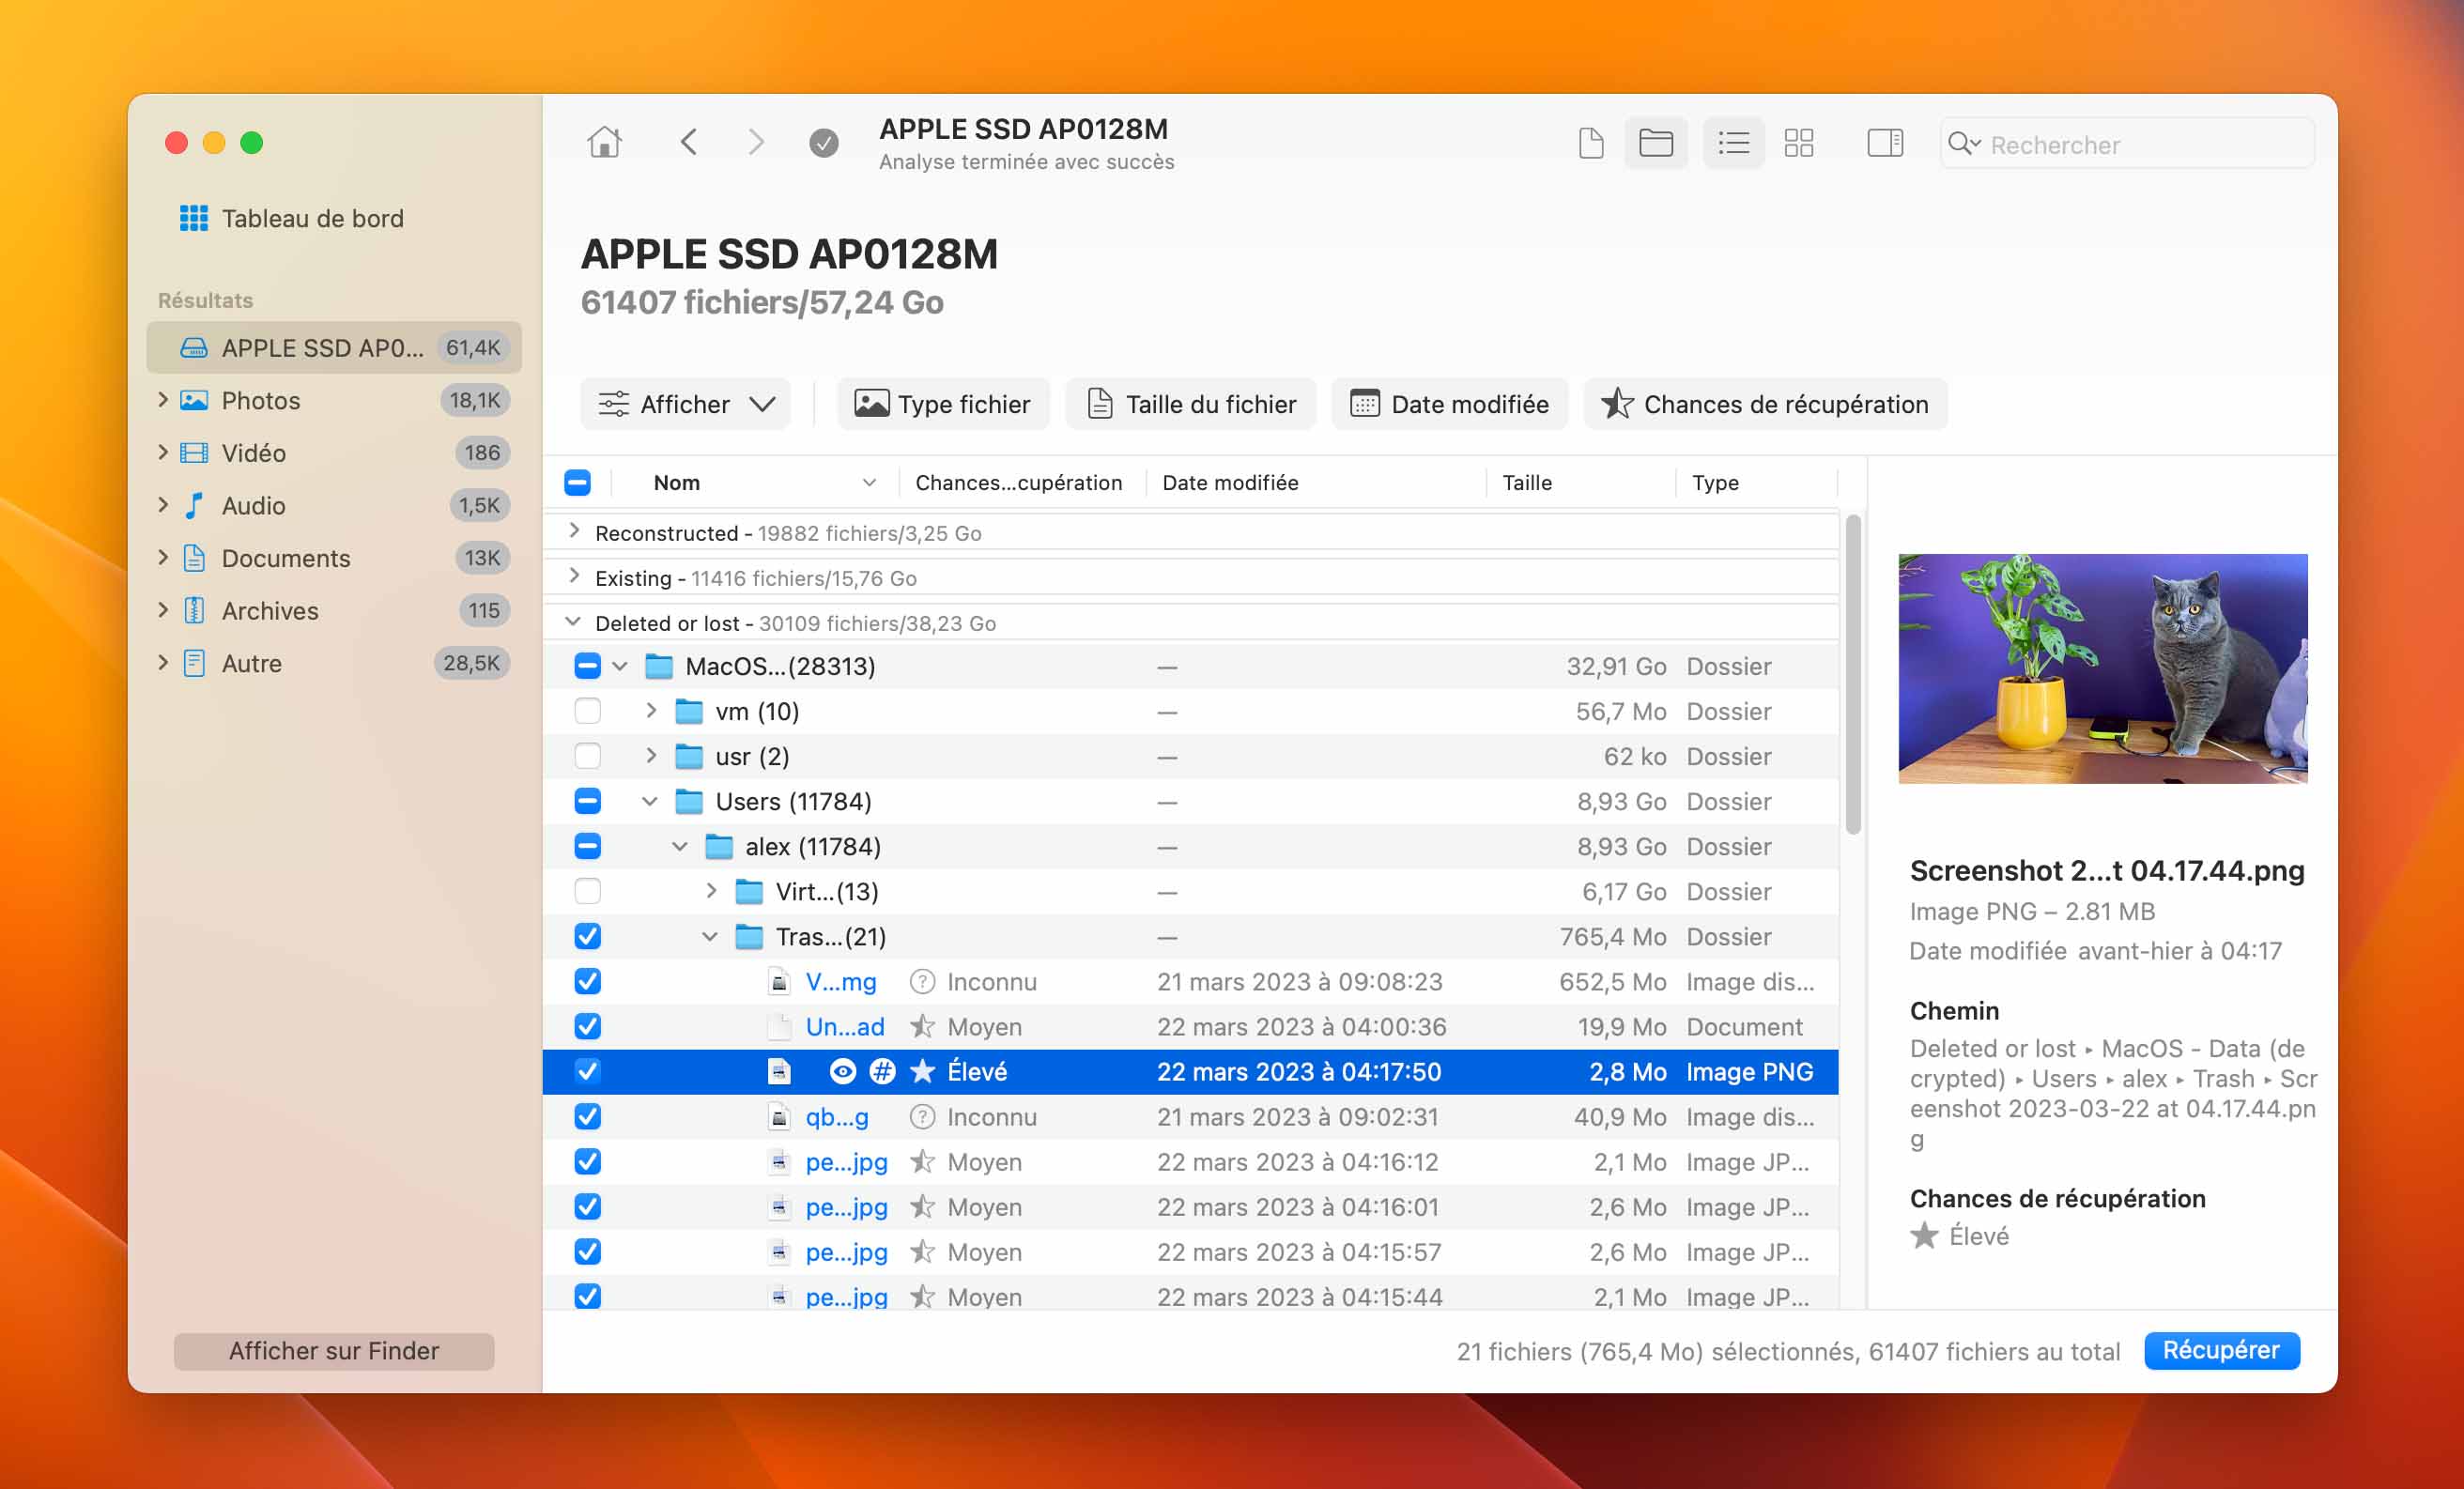The height and width of the screenshot is (1489, 2464).
Task: Click the file list vertical scrollbar
Action: click(x=1852, y=674)
